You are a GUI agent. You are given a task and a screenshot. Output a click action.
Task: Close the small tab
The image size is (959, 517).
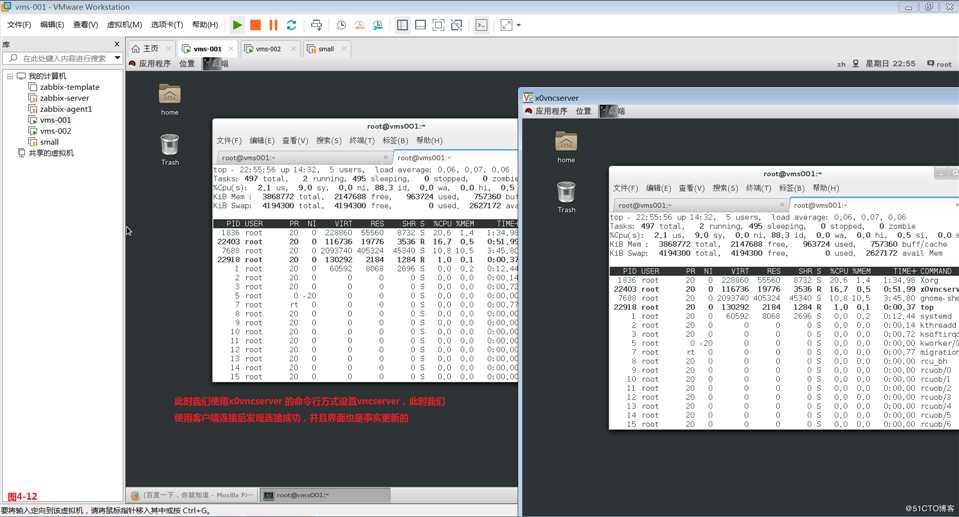coord(344,48)
